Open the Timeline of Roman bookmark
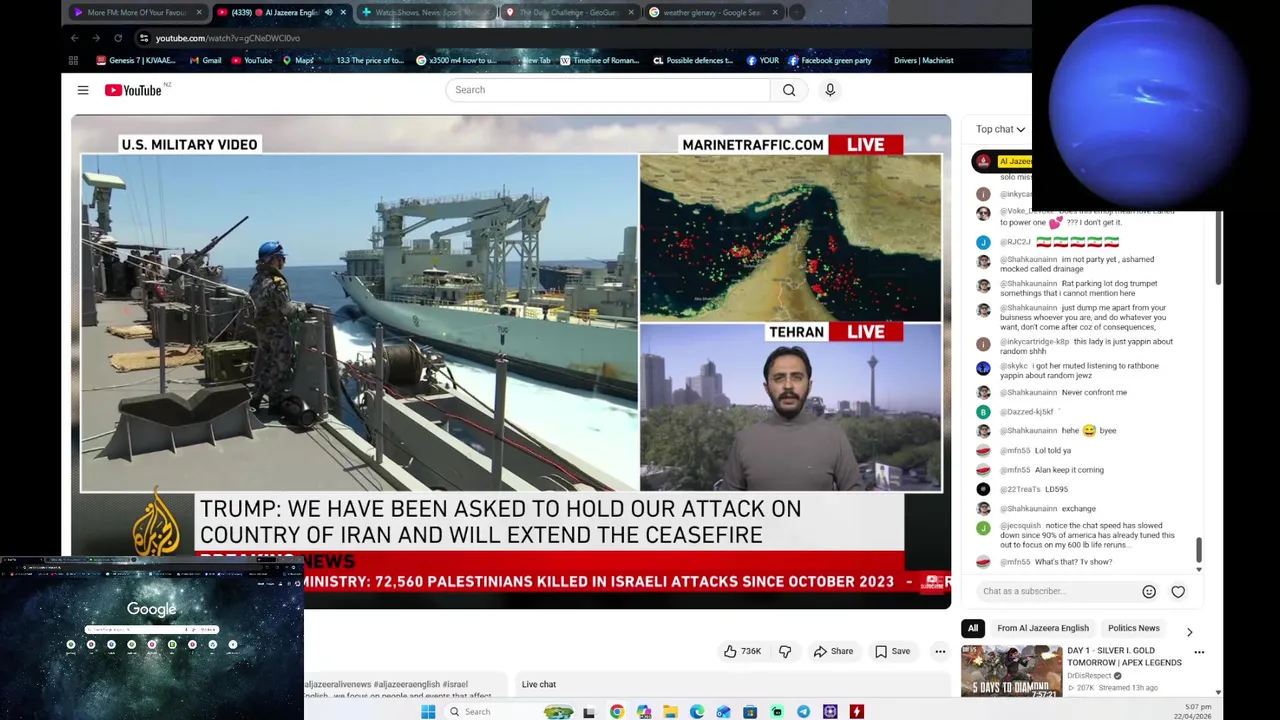1280x720 pixels. (x=600, y=60)
